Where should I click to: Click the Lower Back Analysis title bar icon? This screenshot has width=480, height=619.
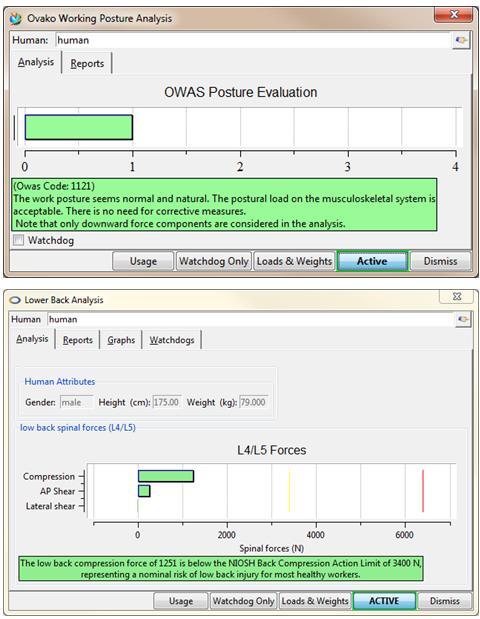(x=15, y=300)
